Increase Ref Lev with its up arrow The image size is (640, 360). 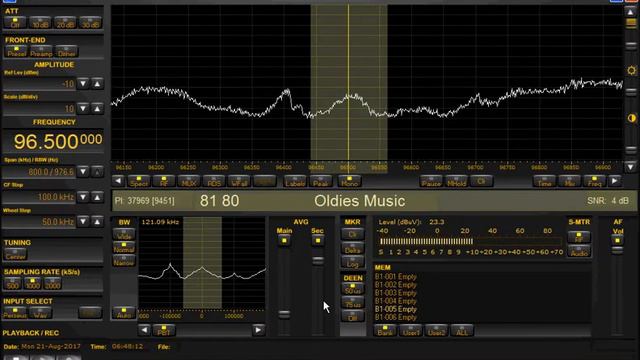(97, 84)
